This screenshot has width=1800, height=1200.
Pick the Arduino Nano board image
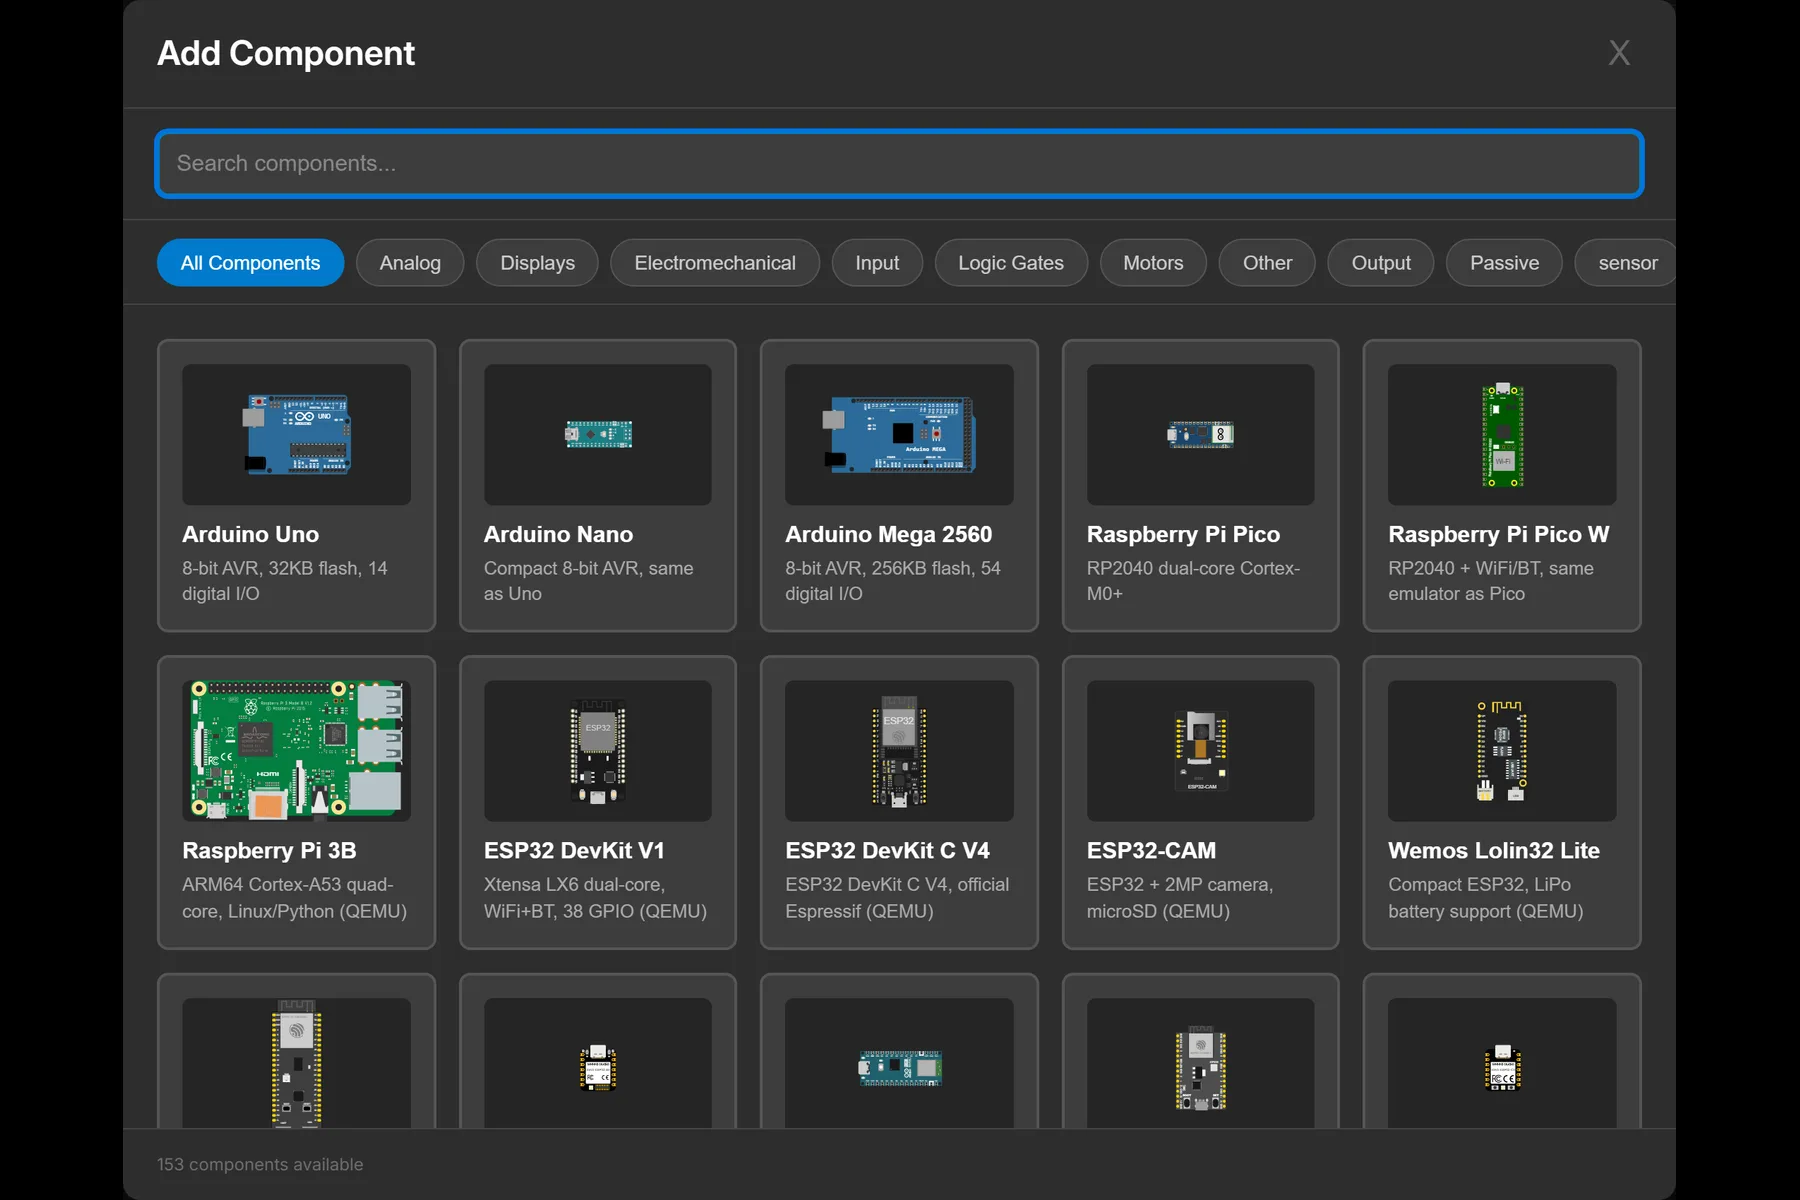598,434
